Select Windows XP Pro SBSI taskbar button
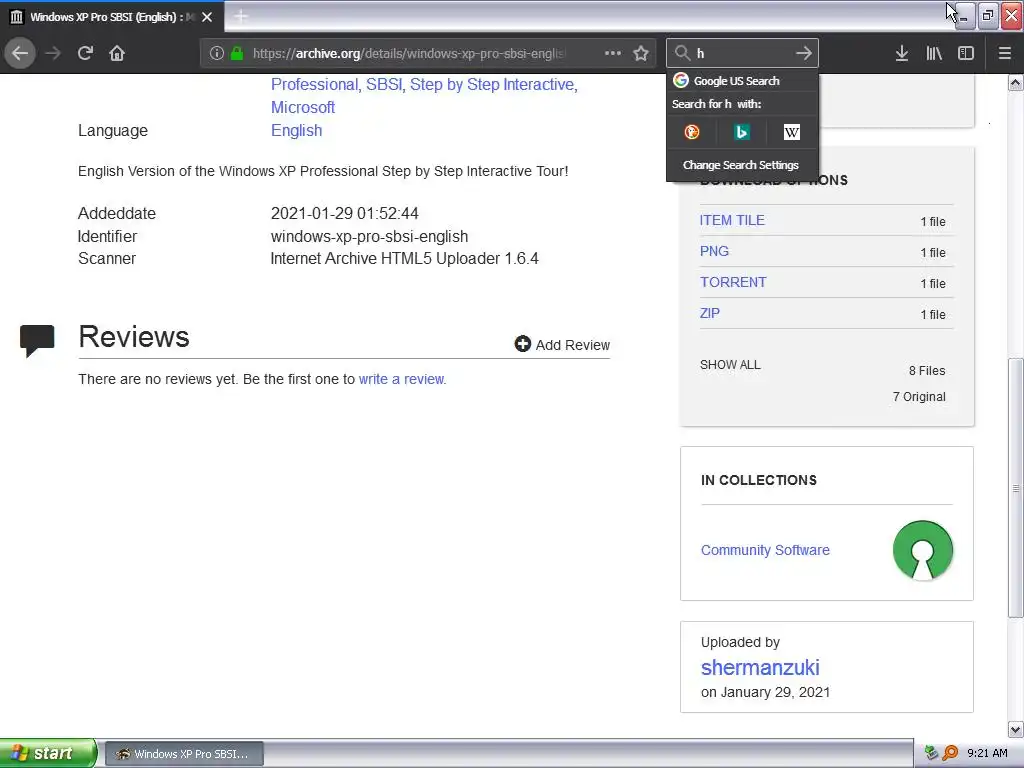1024x768 pixels. 184,754
